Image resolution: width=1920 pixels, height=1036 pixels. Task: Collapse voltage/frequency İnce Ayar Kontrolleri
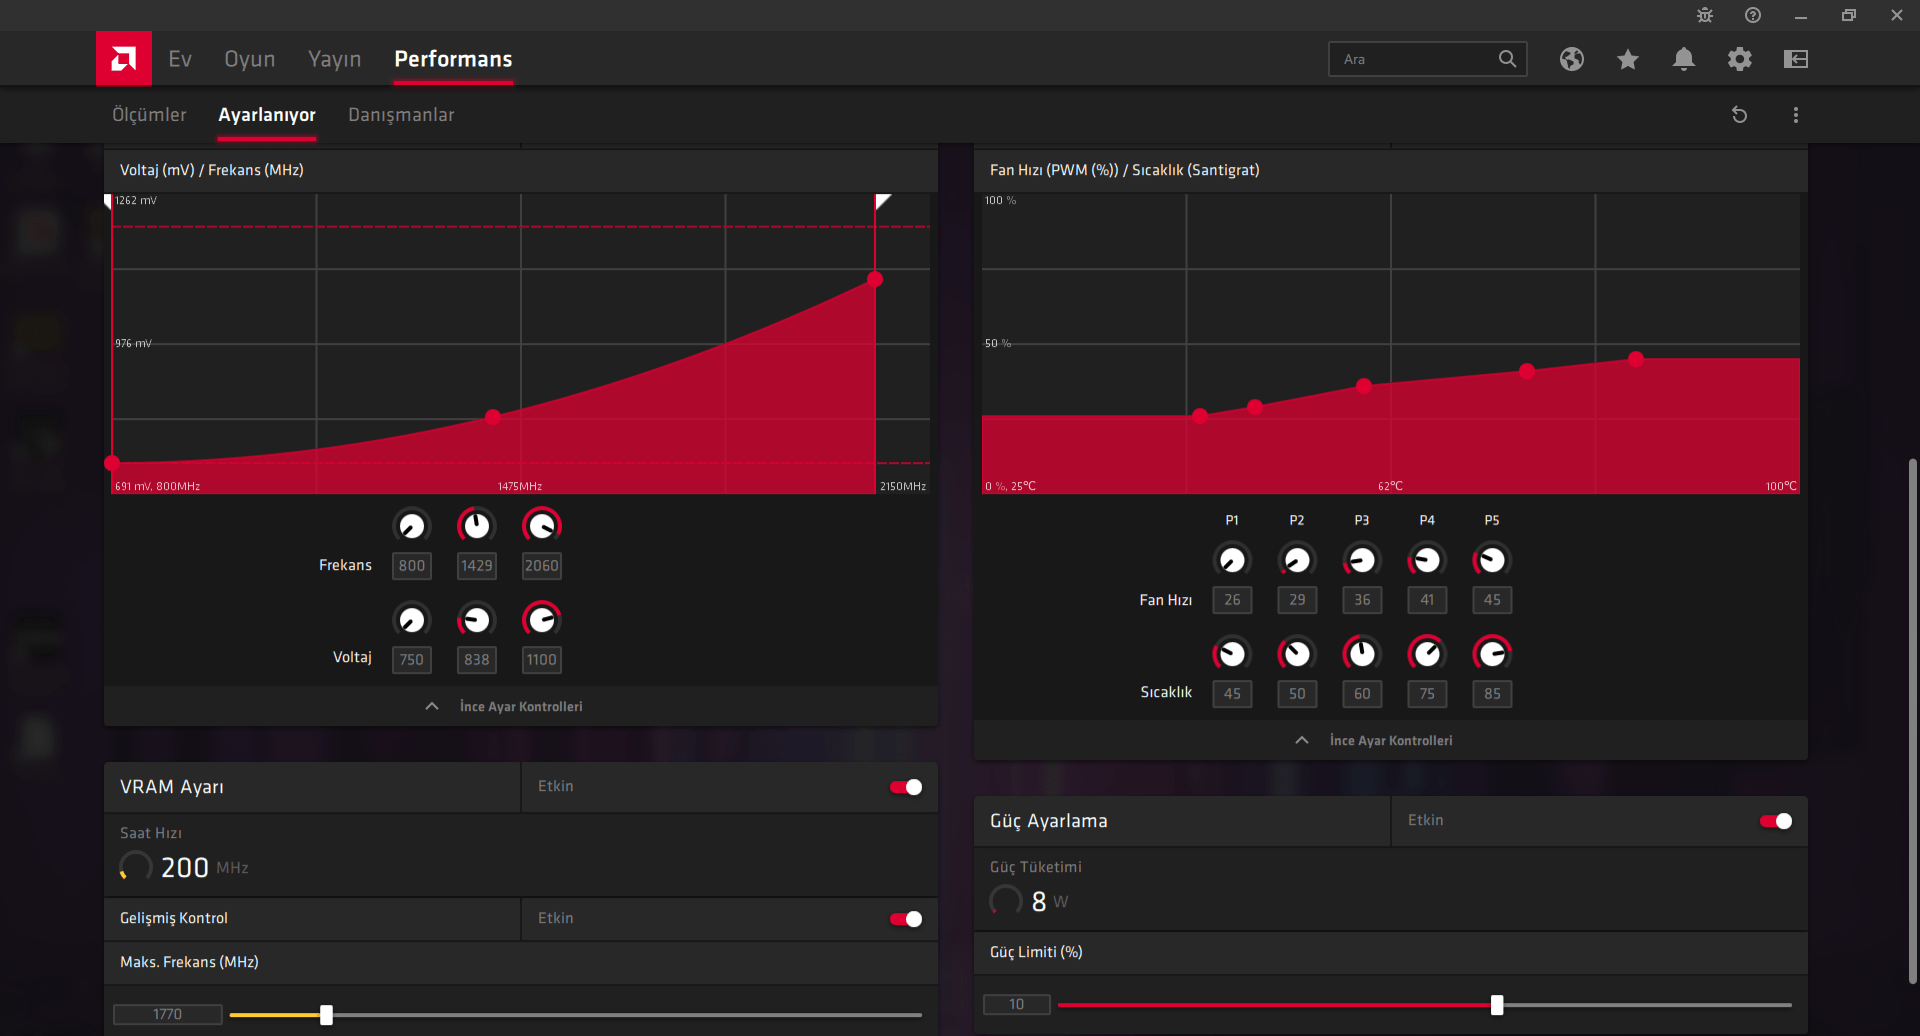pyautogui.click(x=521, y=706)
